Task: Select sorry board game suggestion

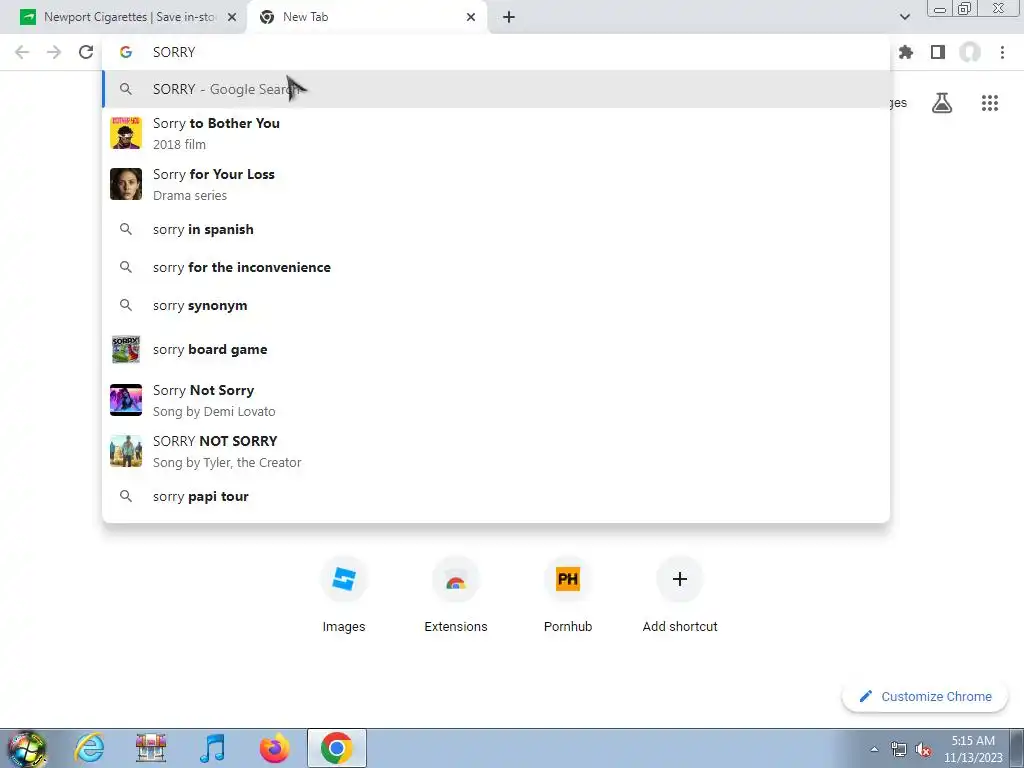Action: [496, 349]
